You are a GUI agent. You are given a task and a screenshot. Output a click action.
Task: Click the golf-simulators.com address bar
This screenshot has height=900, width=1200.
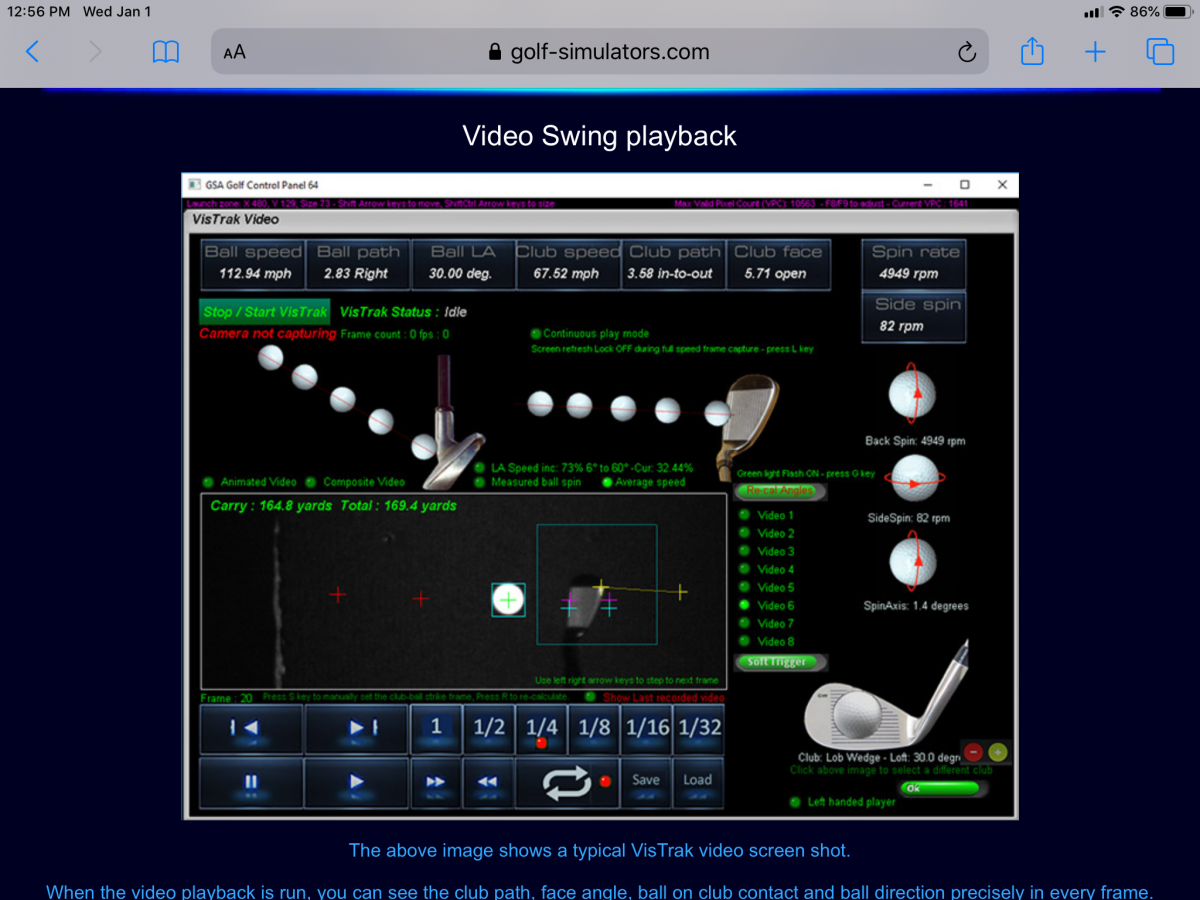pyautogui.click(x=600, y=52)
